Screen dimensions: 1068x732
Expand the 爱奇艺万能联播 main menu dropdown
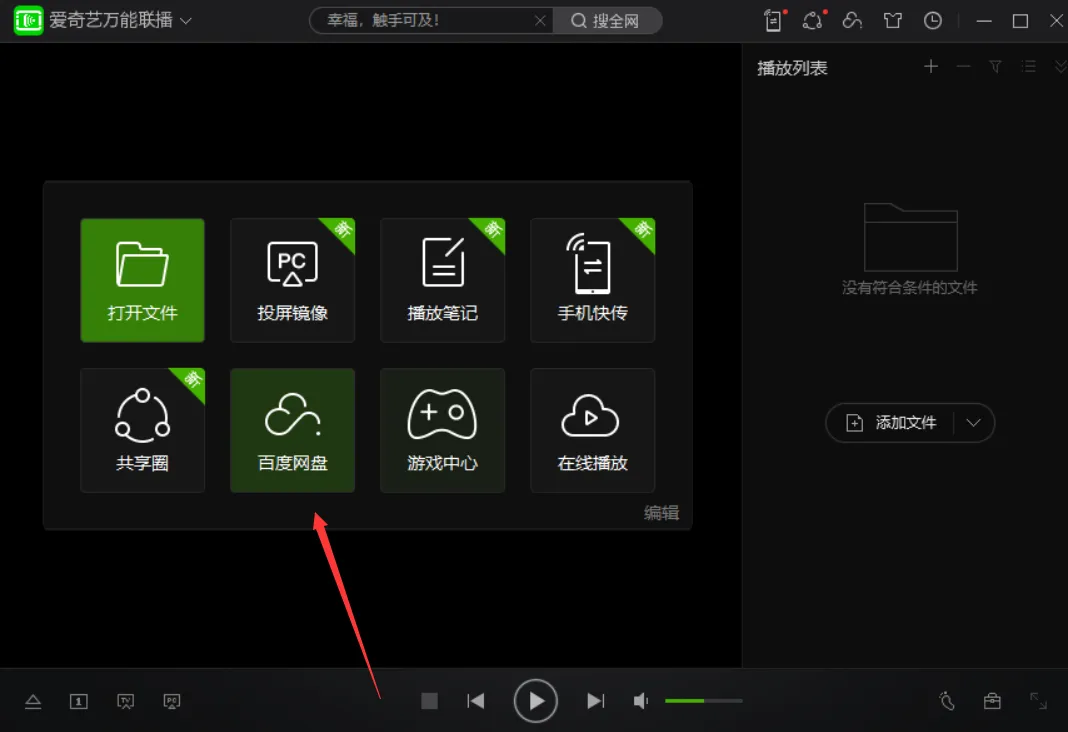186,21
